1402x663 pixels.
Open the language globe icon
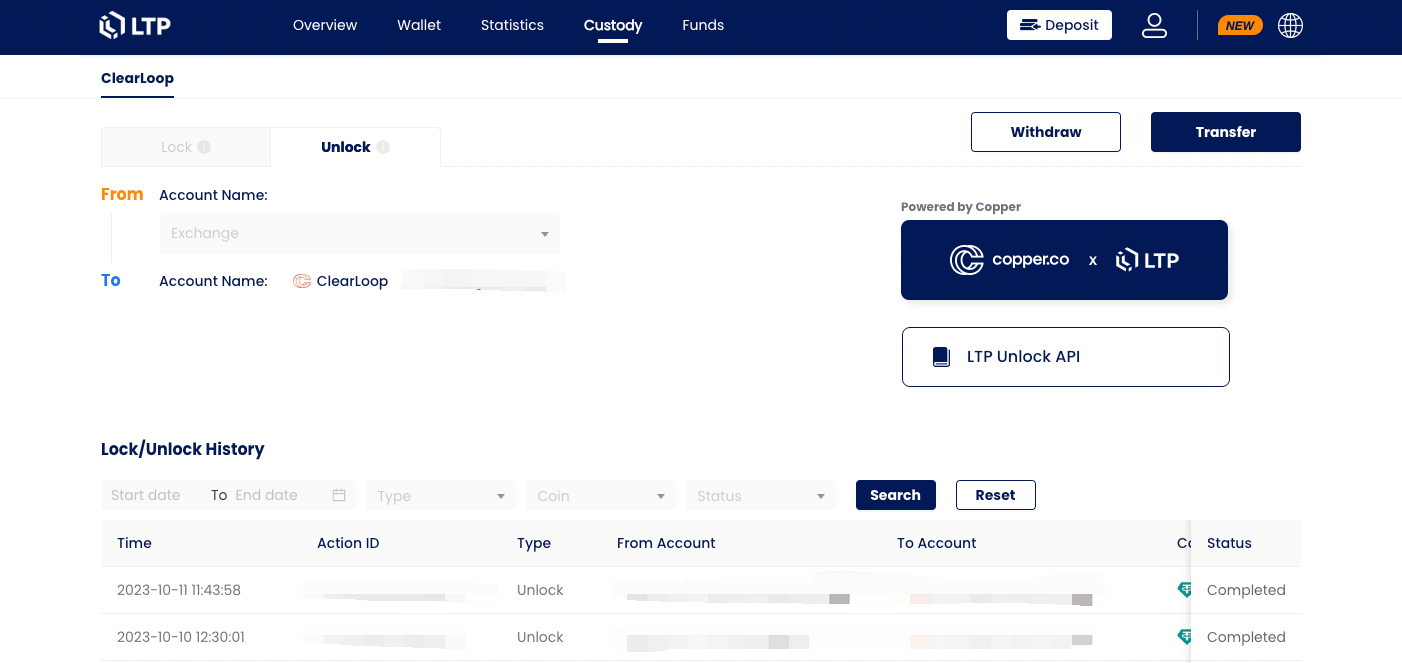1290,25
